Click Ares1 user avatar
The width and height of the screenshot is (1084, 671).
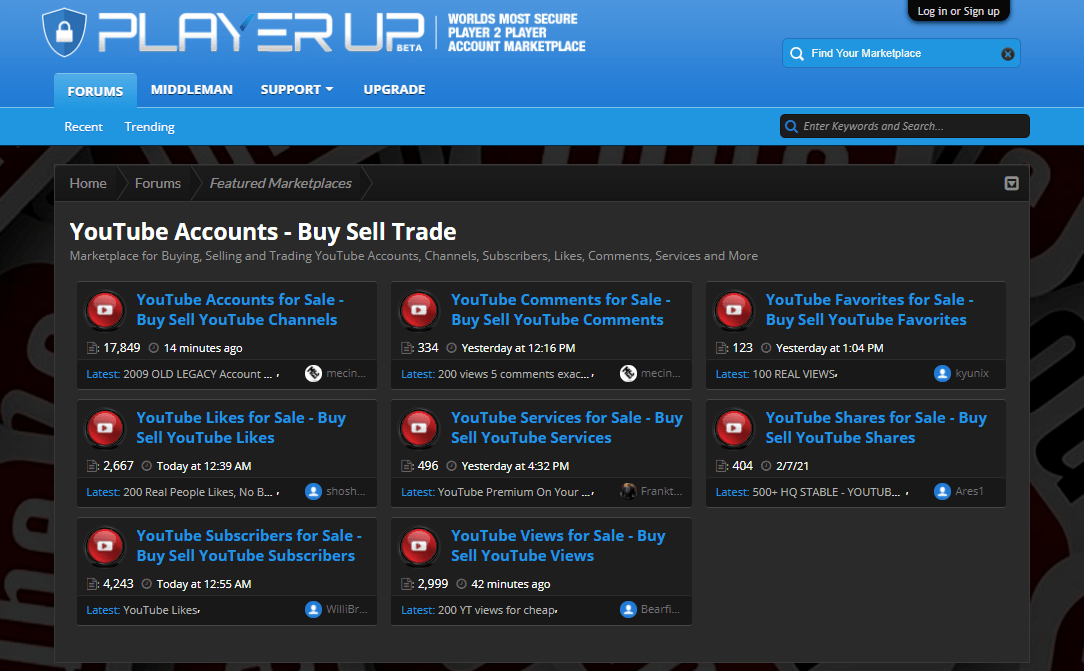tap(942, 491)
